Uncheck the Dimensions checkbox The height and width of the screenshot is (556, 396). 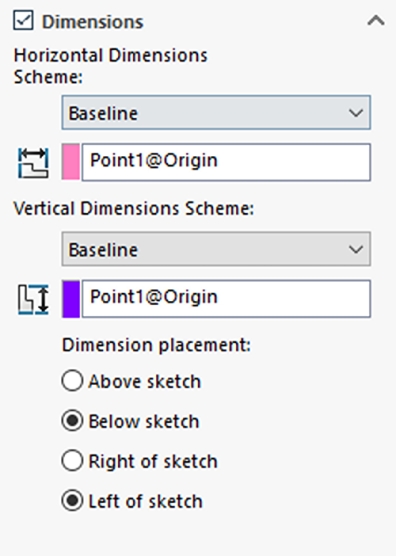point(23,20)
